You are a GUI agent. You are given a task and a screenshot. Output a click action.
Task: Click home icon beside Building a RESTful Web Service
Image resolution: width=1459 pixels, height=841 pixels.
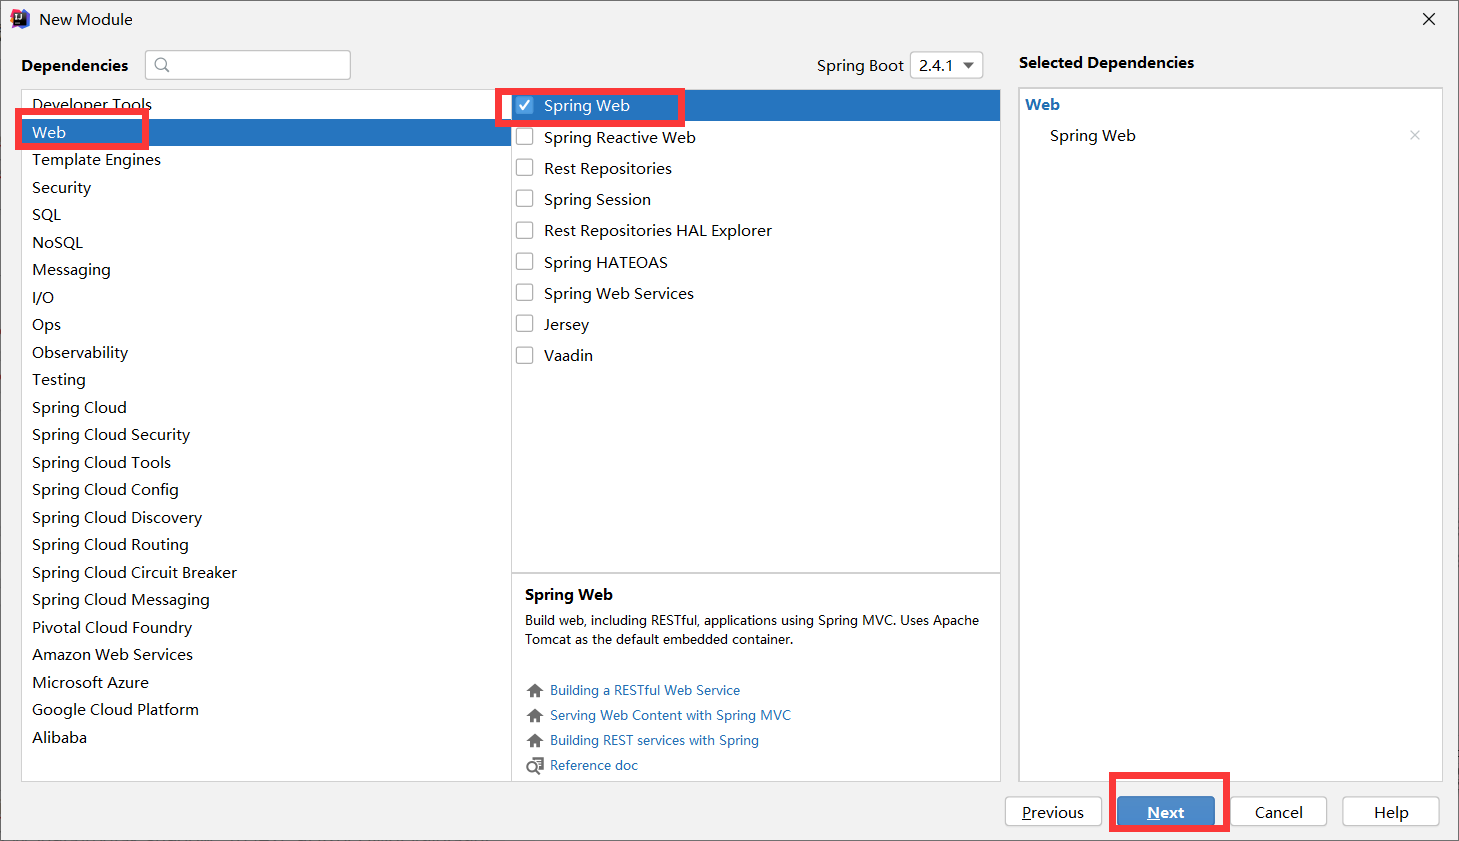tap(535, 690)
